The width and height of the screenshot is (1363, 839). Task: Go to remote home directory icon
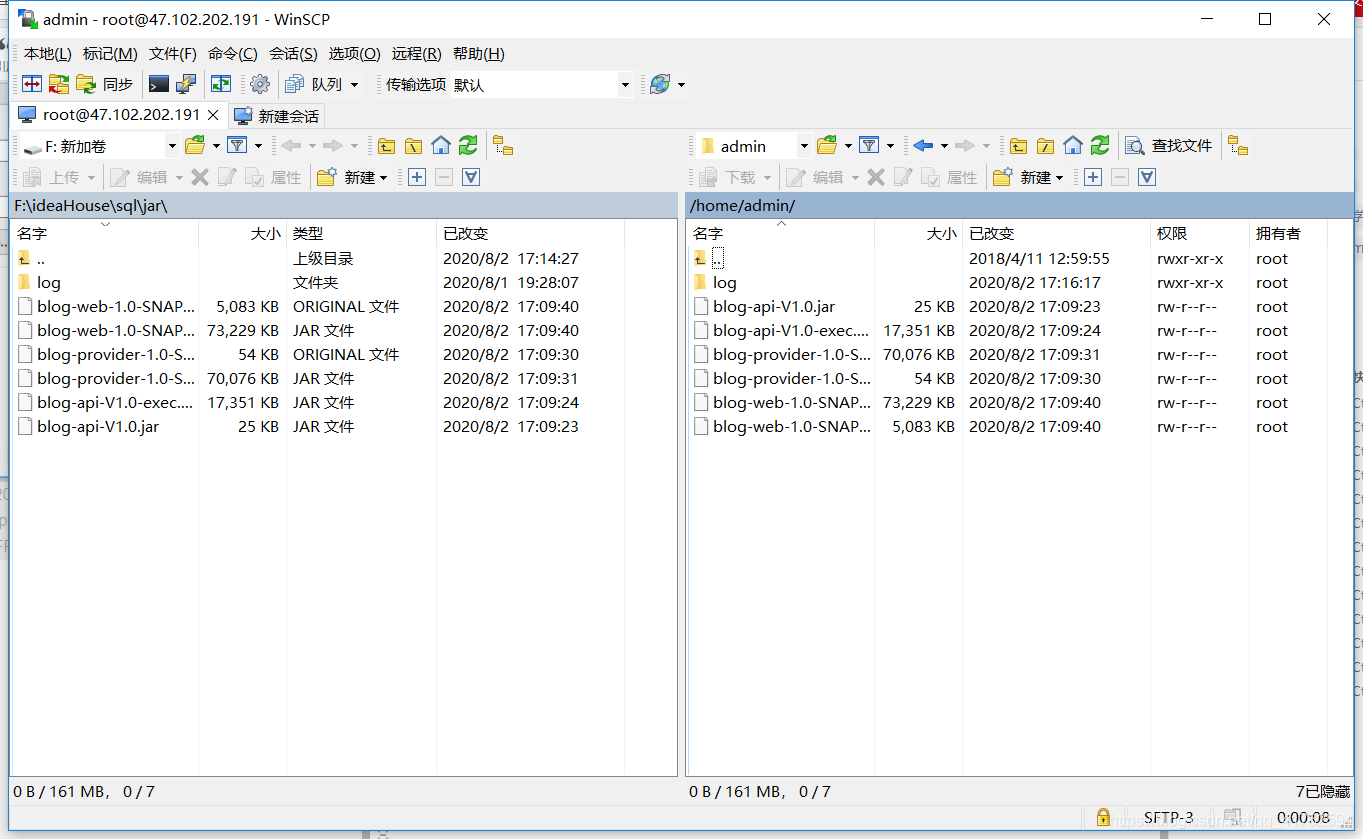[1073, 146]
